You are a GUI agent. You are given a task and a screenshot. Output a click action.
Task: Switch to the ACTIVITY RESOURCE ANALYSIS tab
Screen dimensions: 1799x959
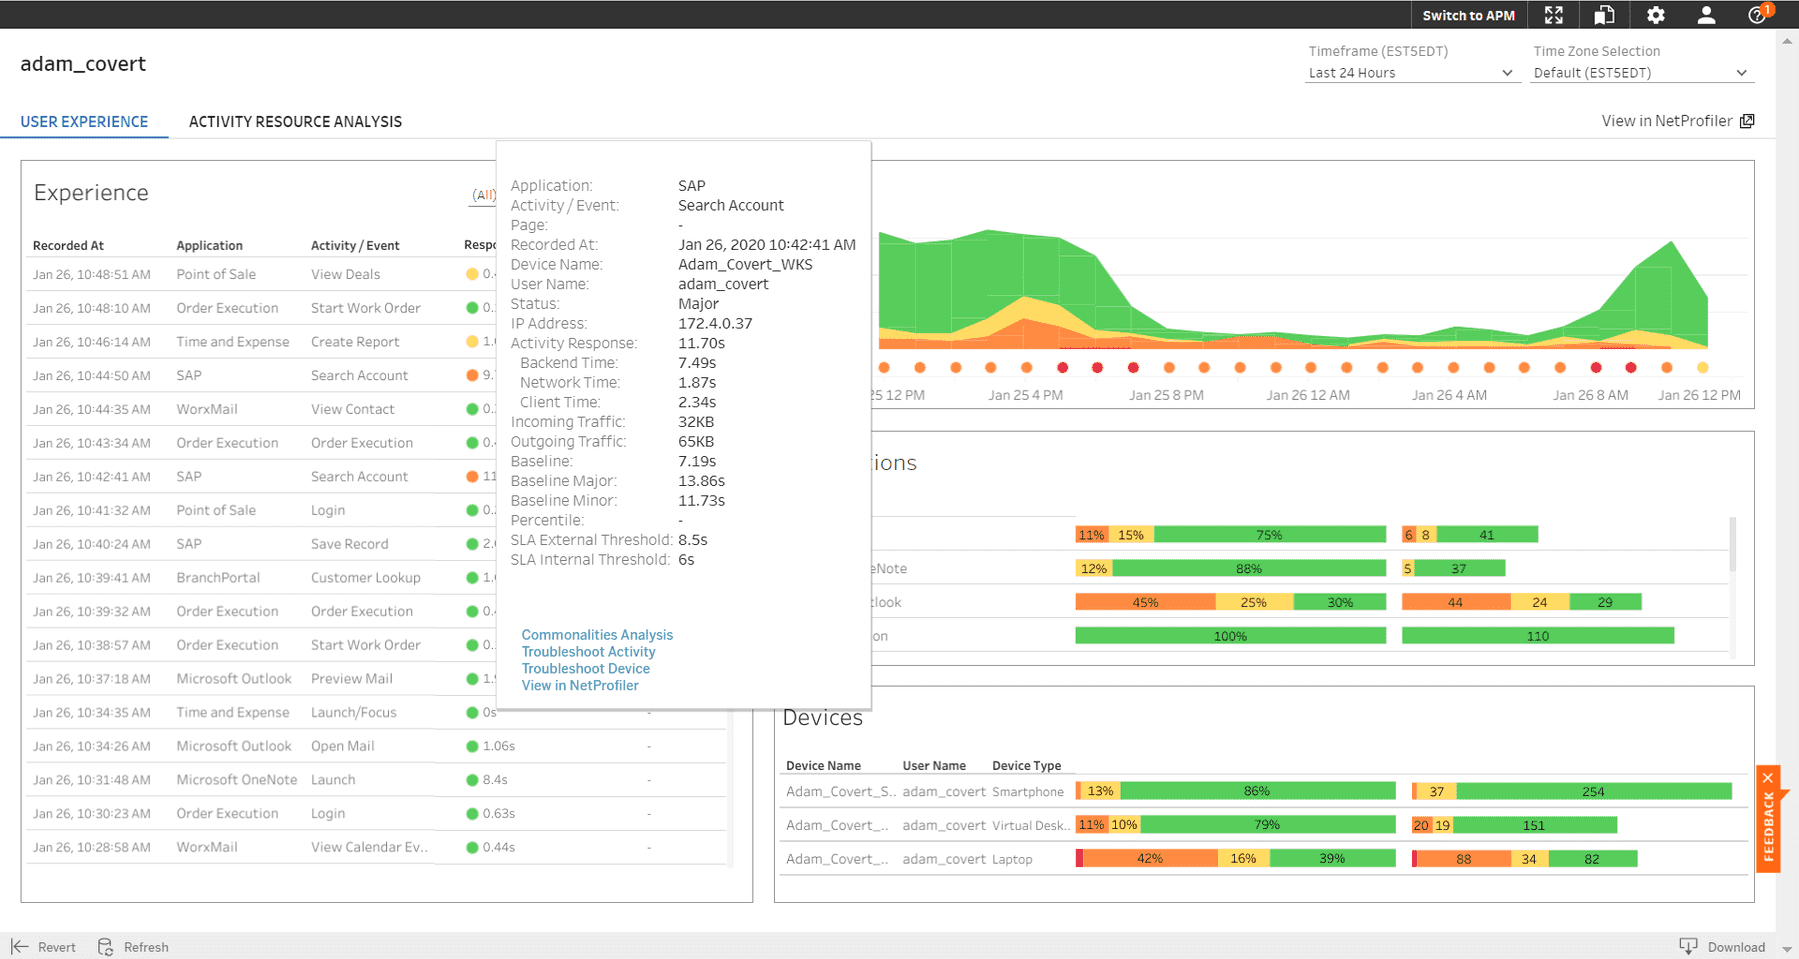click(x=295, y=121)
